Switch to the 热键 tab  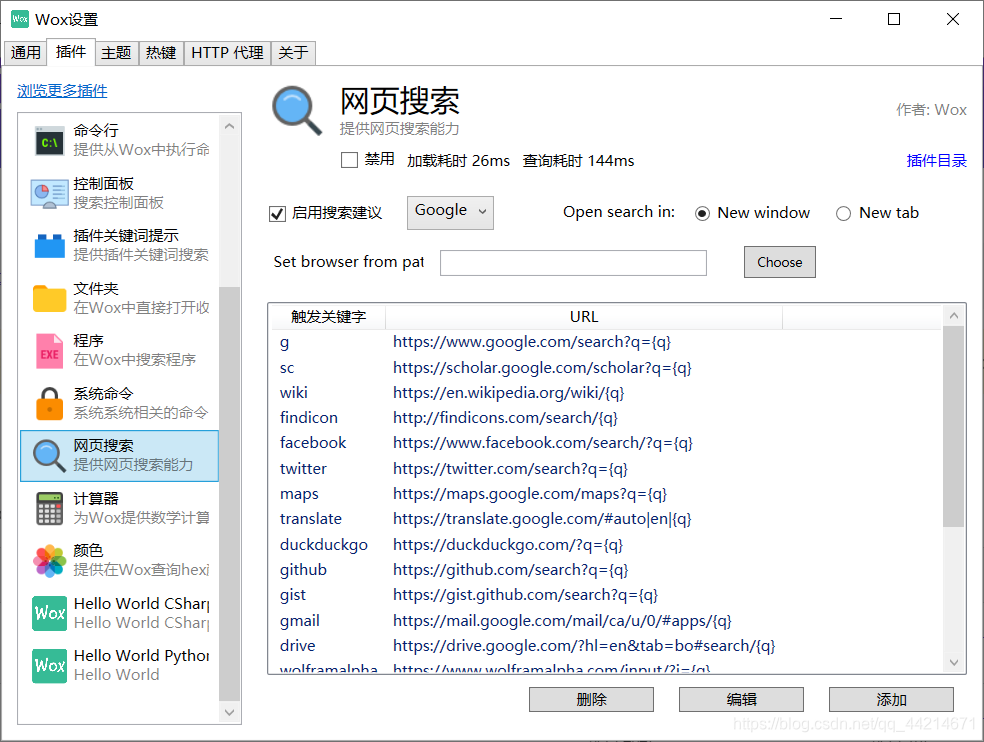[x=161, y=53]
